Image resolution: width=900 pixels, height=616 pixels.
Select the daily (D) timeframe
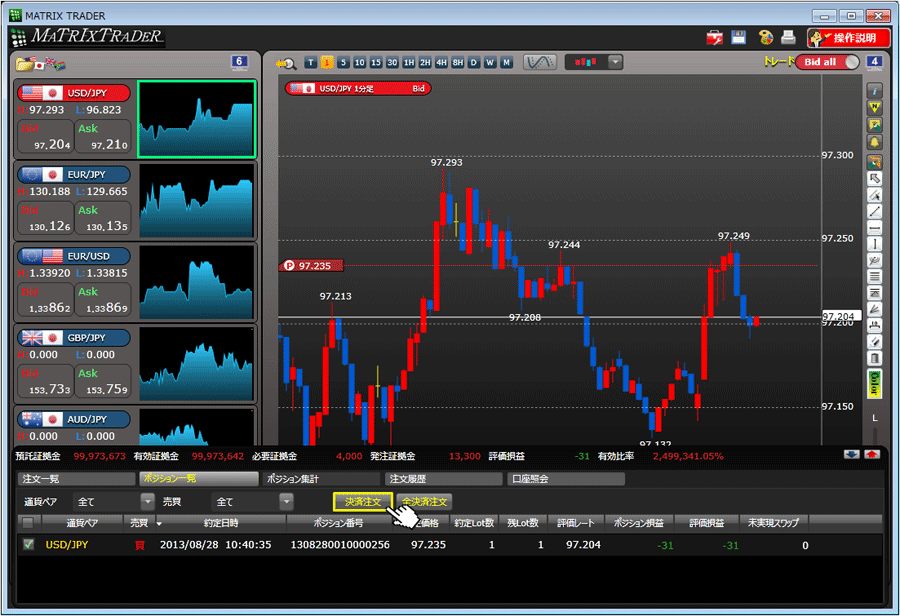(474, 63)
